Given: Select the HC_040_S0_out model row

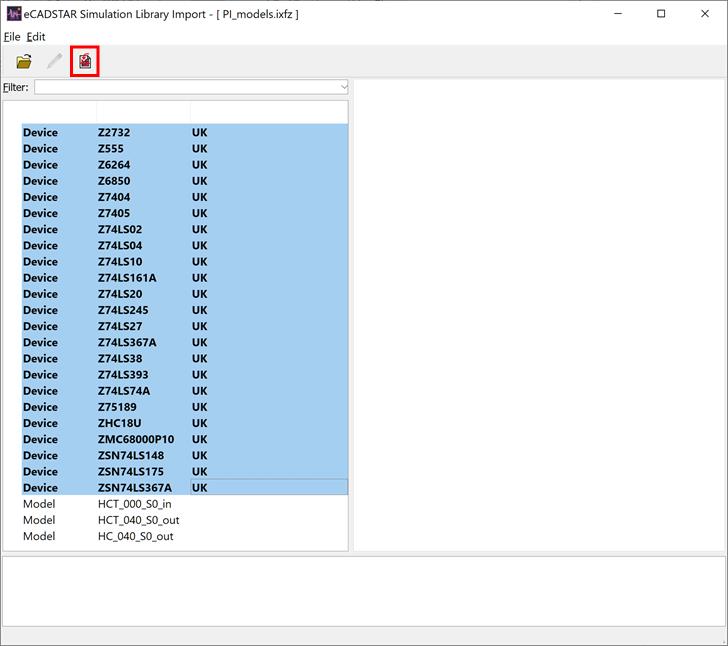Looking at the screenshot, I should (185, 536).
